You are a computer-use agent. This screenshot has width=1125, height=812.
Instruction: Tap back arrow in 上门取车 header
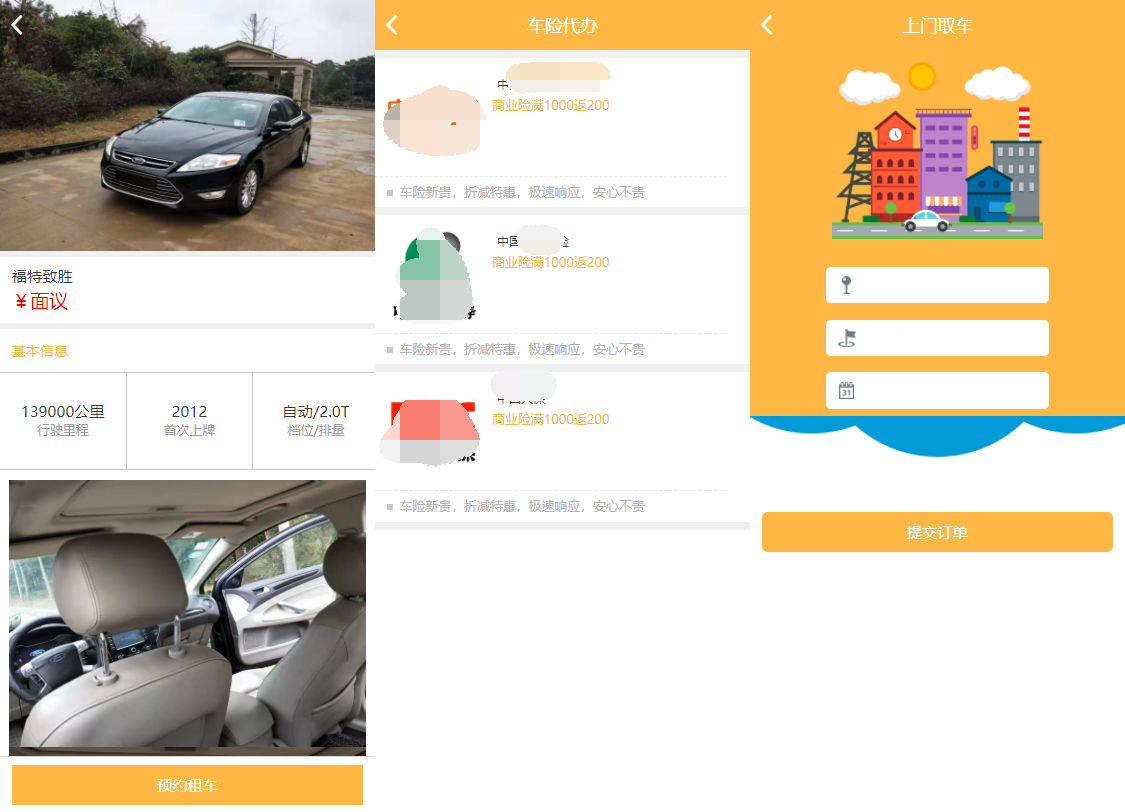(767, 25)
